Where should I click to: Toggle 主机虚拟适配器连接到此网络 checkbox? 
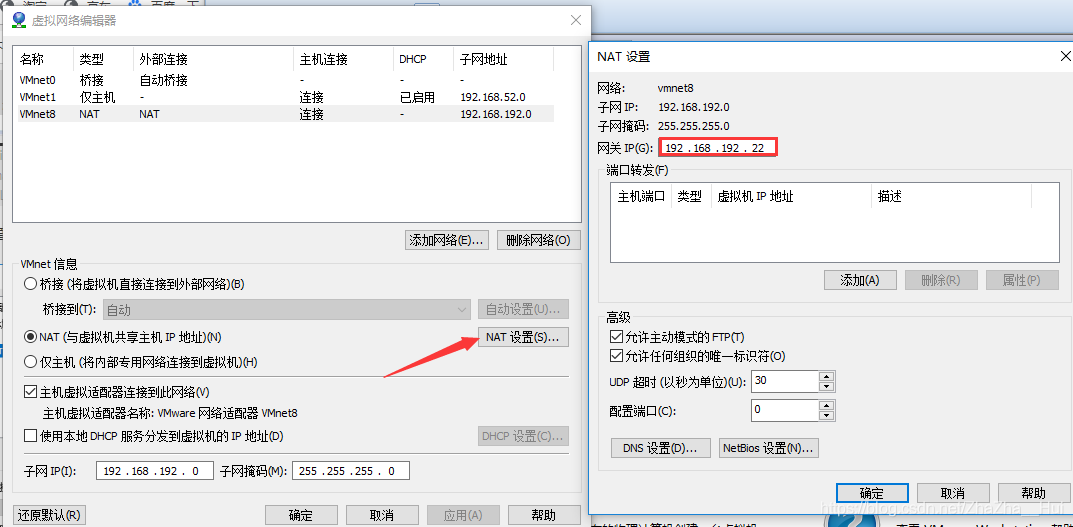click(x=30, y=392)
